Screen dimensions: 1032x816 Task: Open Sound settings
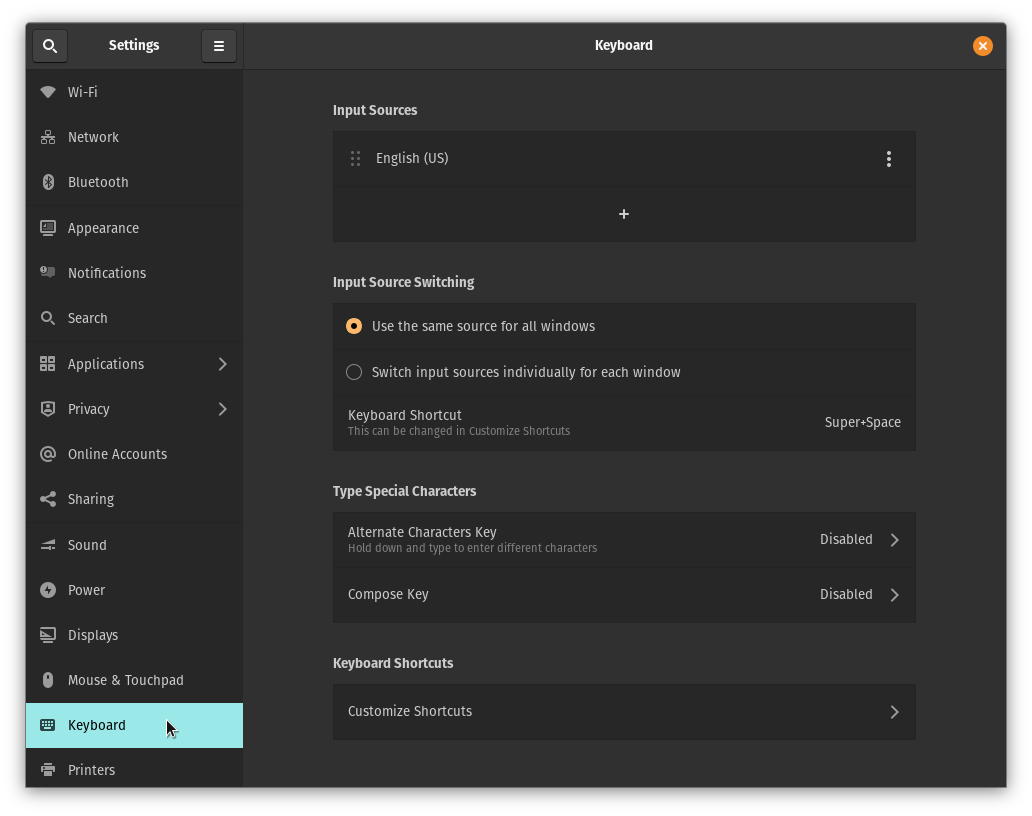(87, 545)
